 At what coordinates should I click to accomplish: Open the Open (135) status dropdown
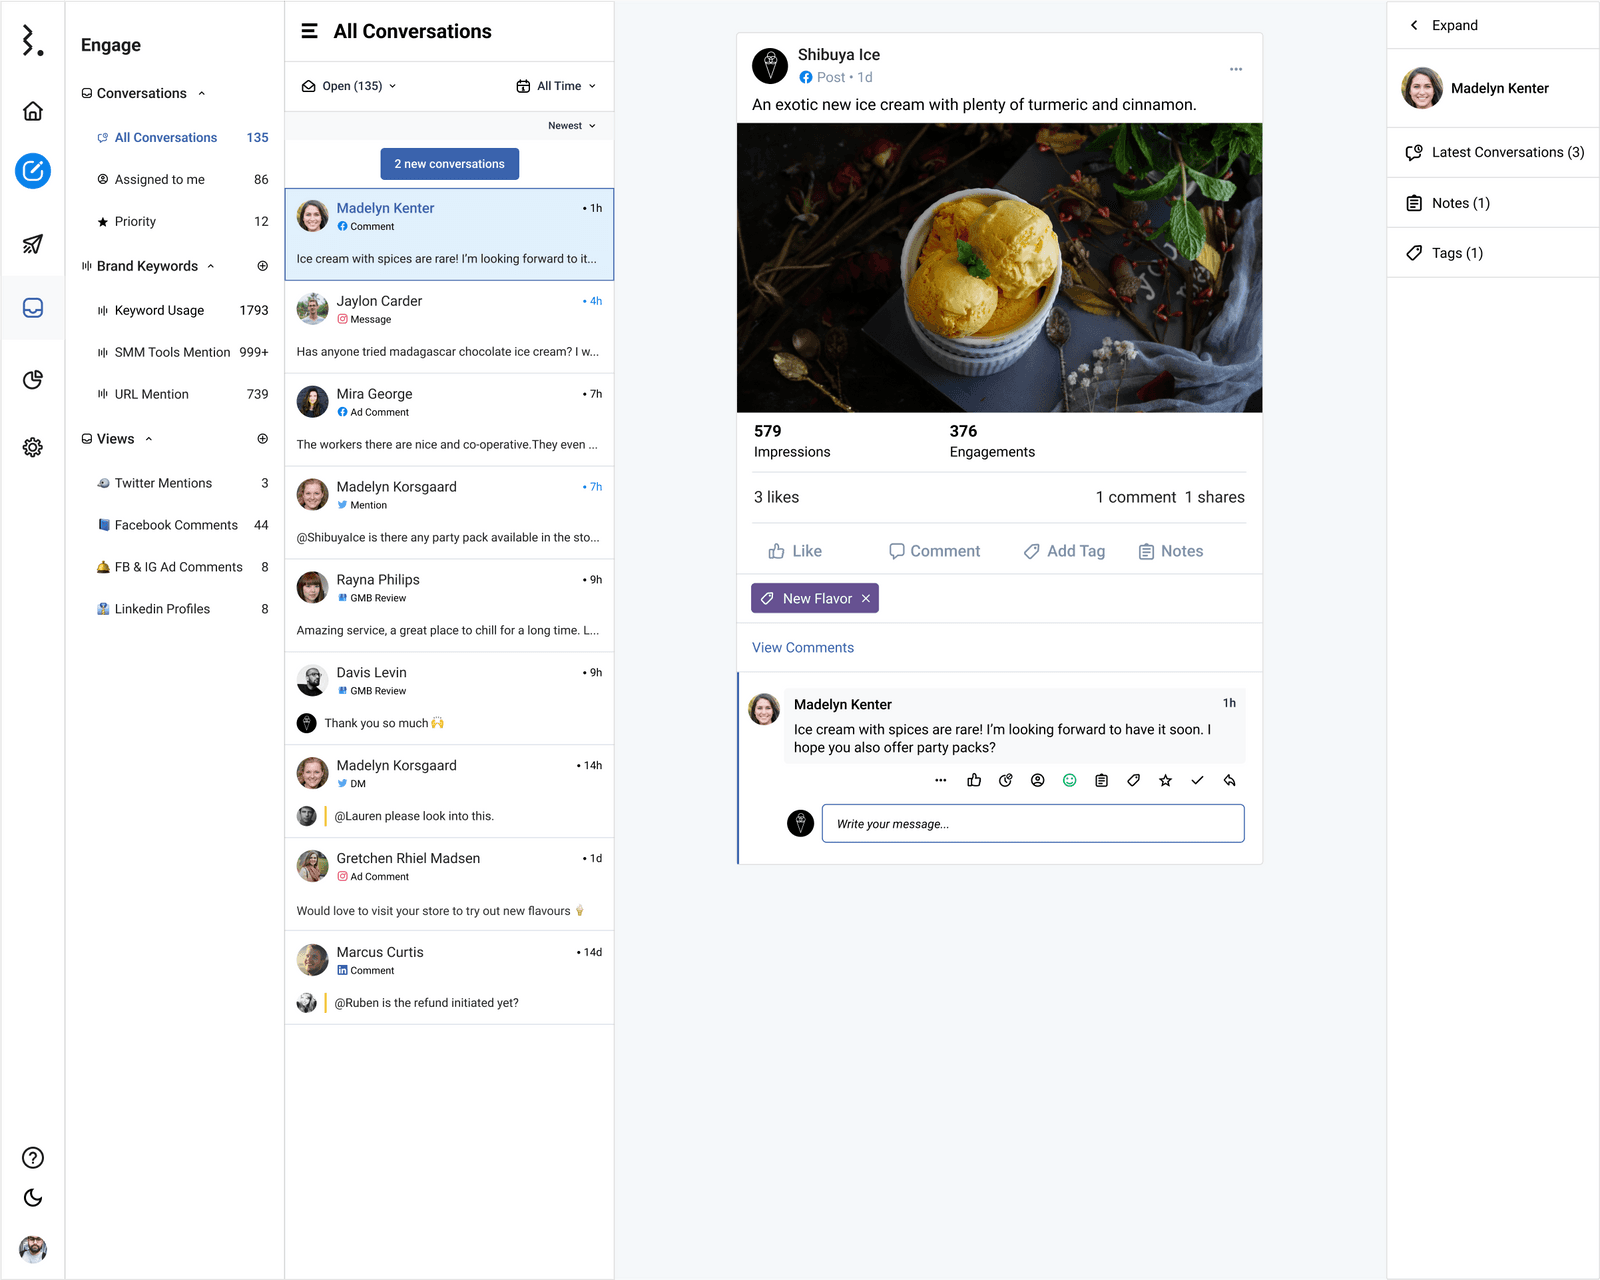point(349,86)
